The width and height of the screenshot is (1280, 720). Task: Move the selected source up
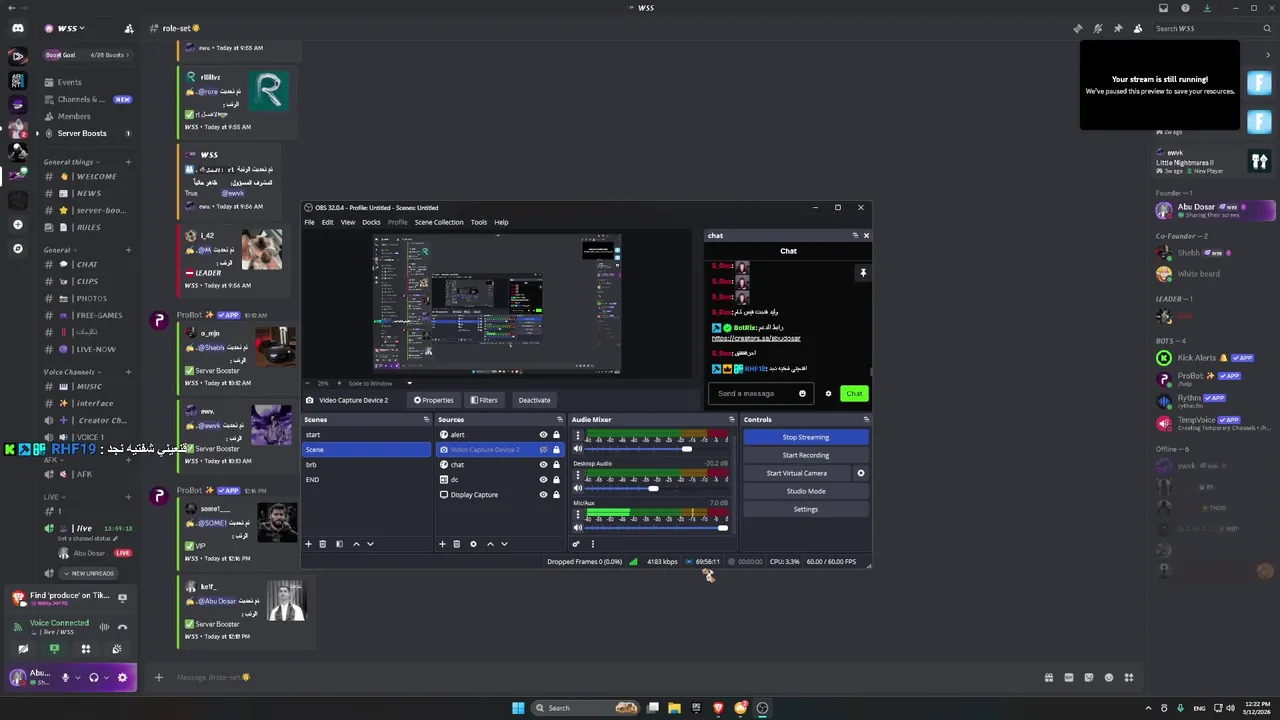point(490,544)
